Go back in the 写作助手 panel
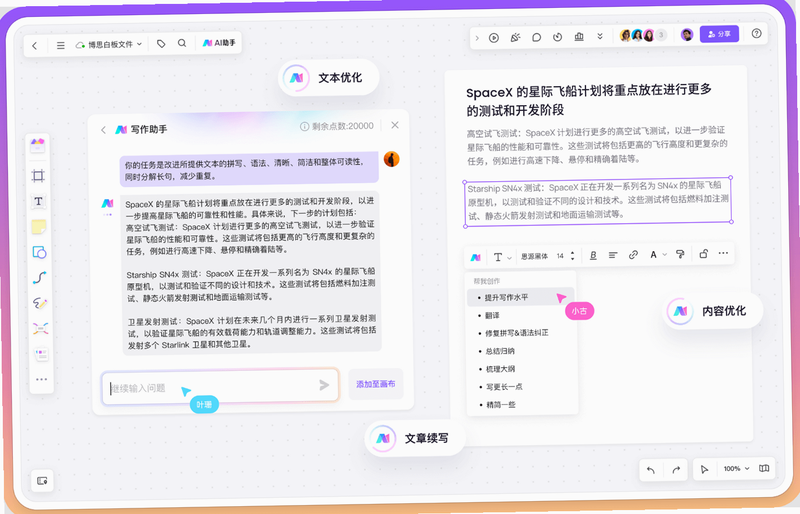 [104, 130]
